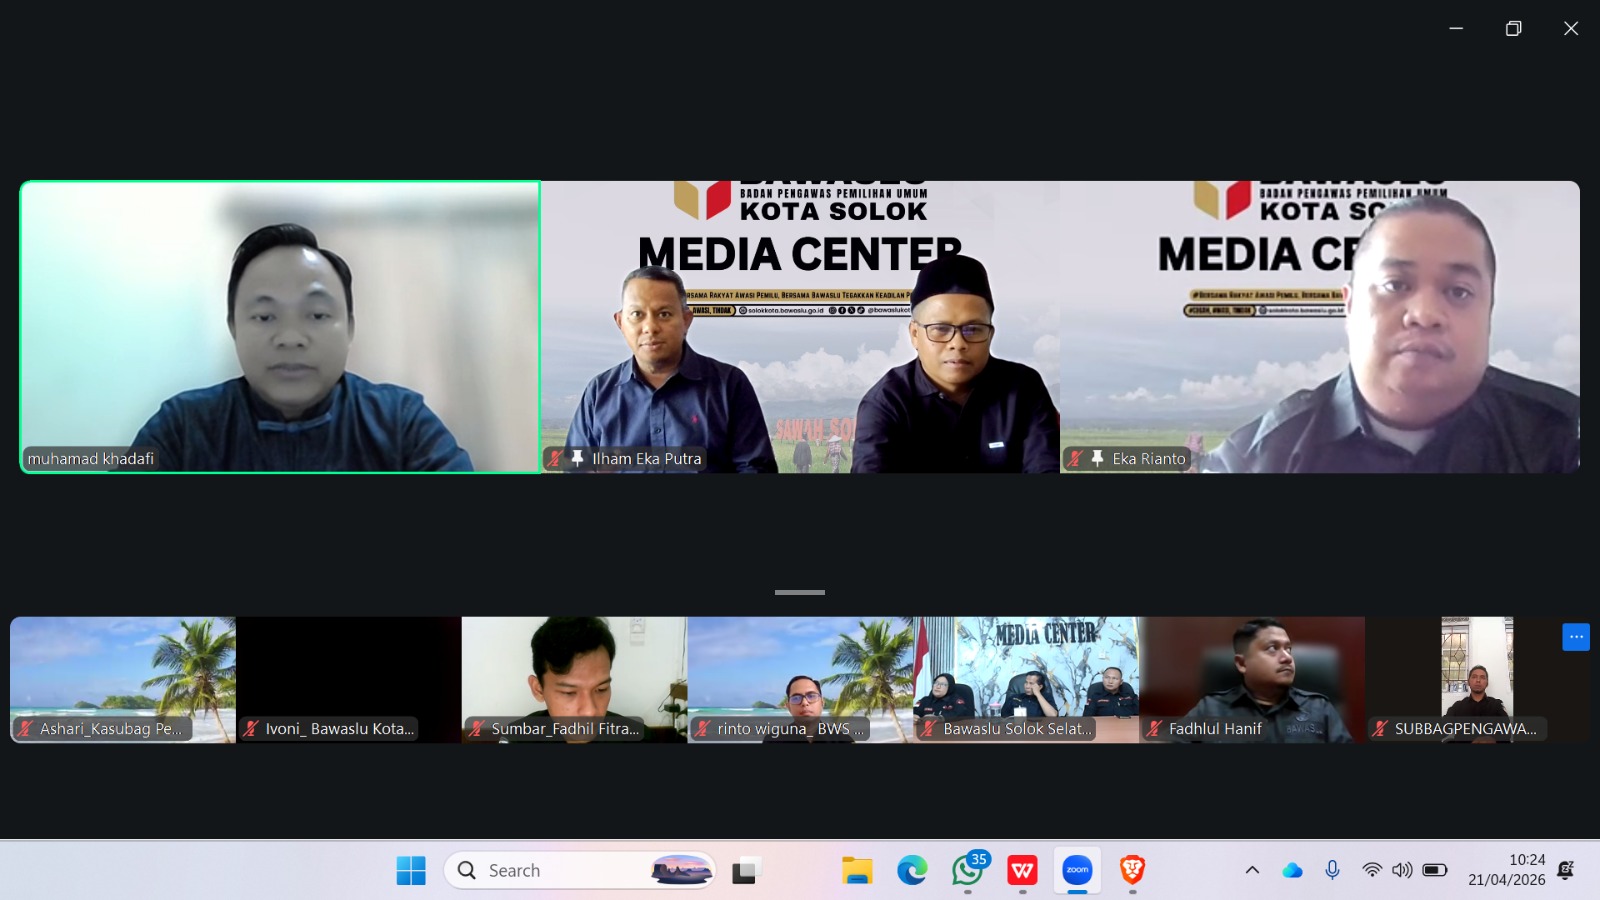The width and height of the screenshot is (1600, 900).
Task: Click the pin icon on Ilham Eka Putra's tile
Action: click(x=577, y=458)
